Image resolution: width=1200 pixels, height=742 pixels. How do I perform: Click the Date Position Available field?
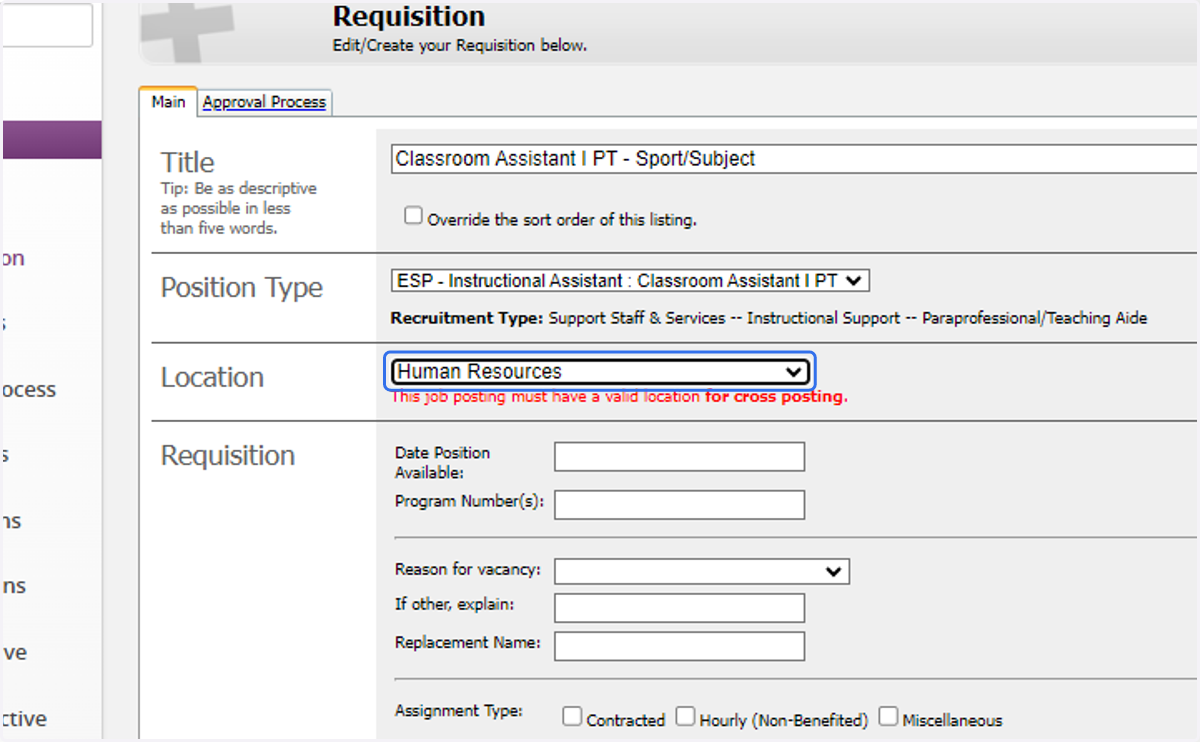(x=679, y=457)
